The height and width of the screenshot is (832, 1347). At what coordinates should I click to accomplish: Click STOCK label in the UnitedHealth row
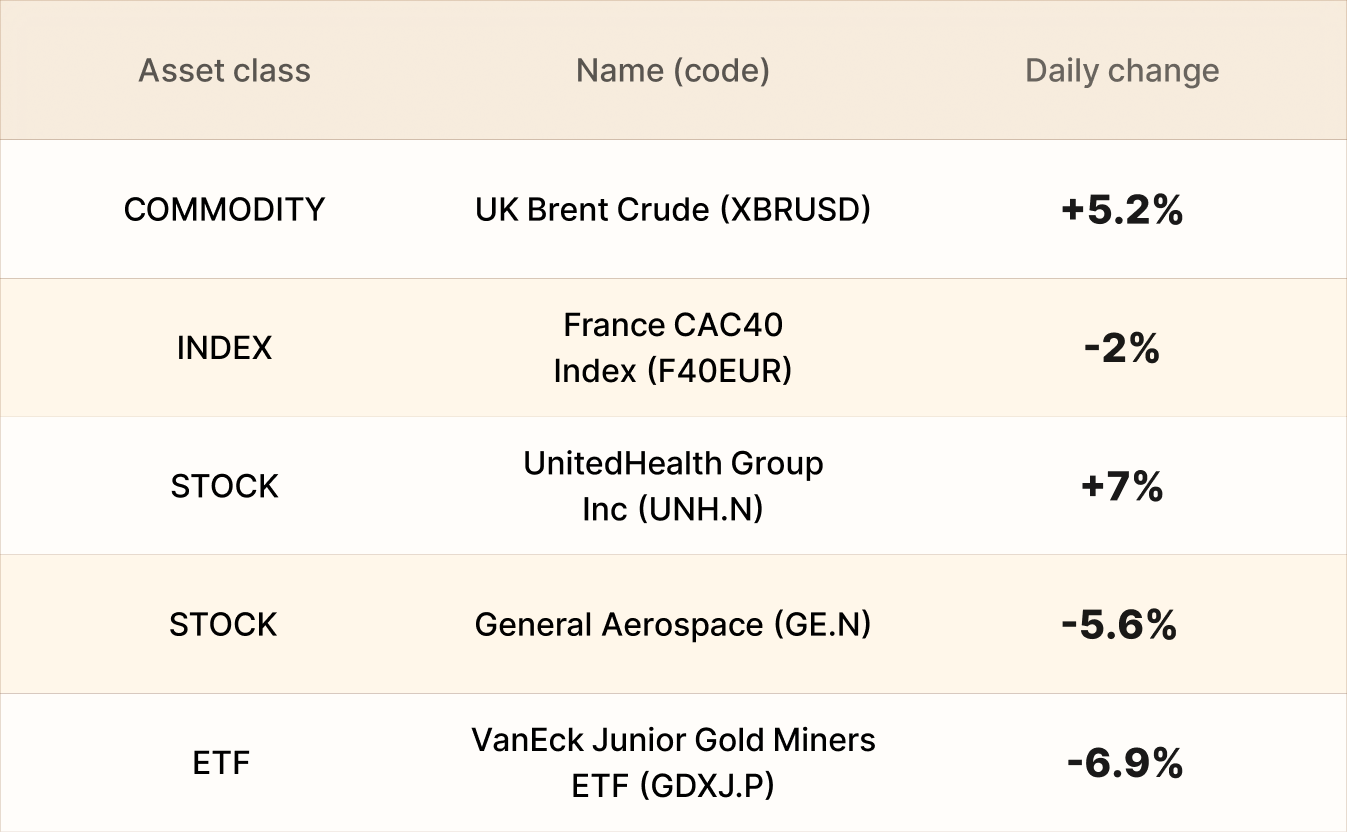click(x=224, y=486)
